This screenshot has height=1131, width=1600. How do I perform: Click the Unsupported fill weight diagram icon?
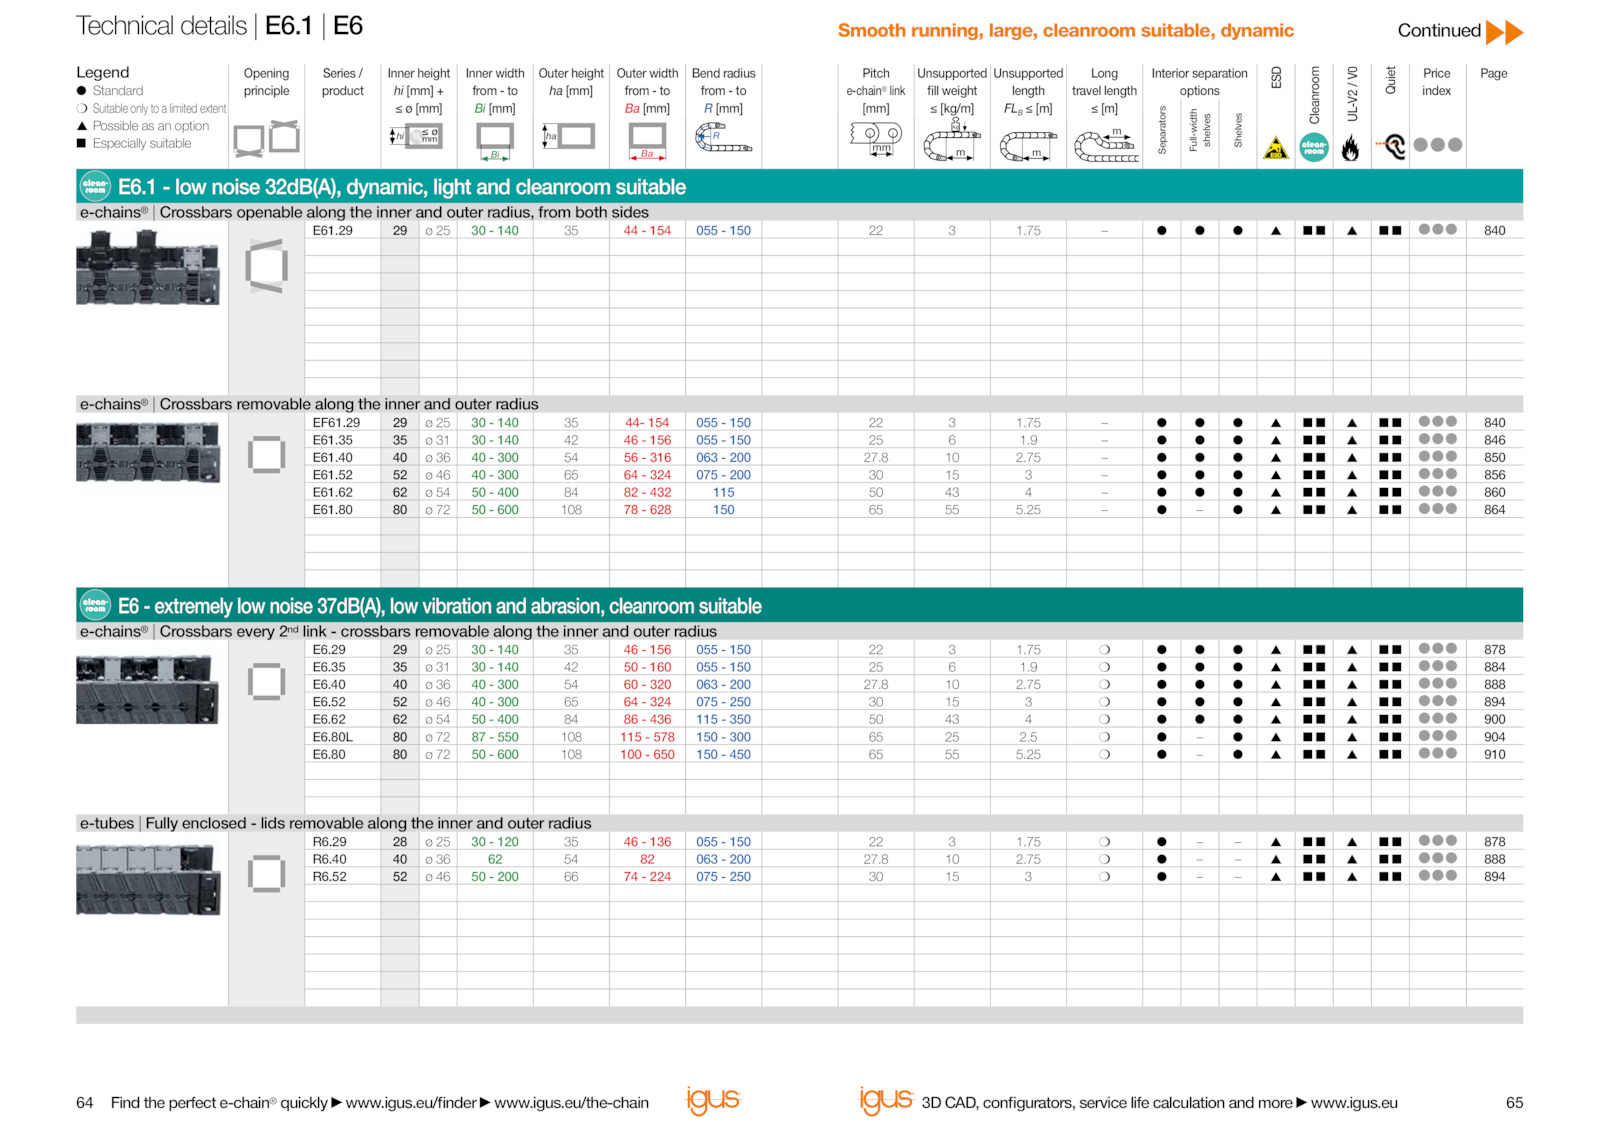coord(952,140)
